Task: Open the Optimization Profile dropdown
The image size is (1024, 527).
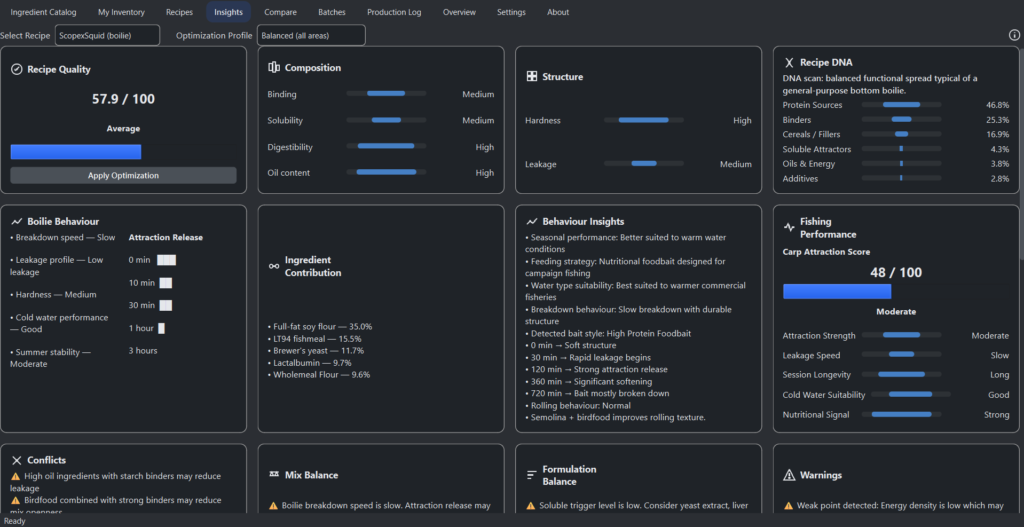Action: (x=310, y=35)
